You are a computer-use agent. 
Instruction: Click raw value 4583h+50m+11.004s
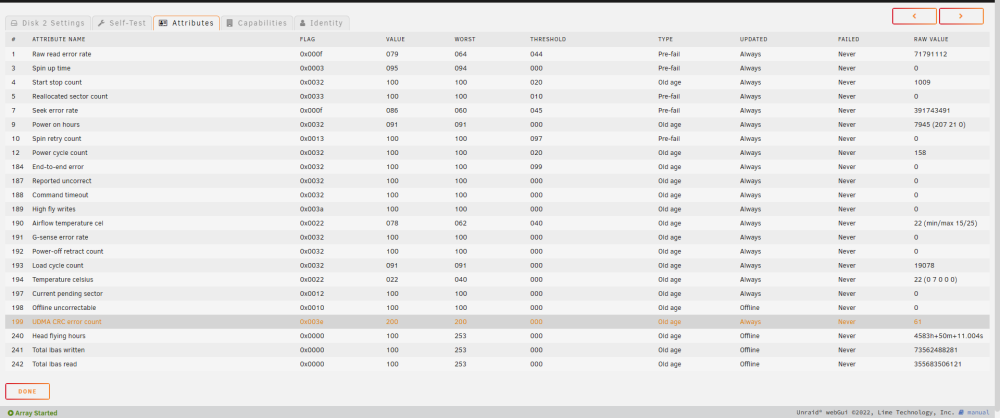point(948,336)
